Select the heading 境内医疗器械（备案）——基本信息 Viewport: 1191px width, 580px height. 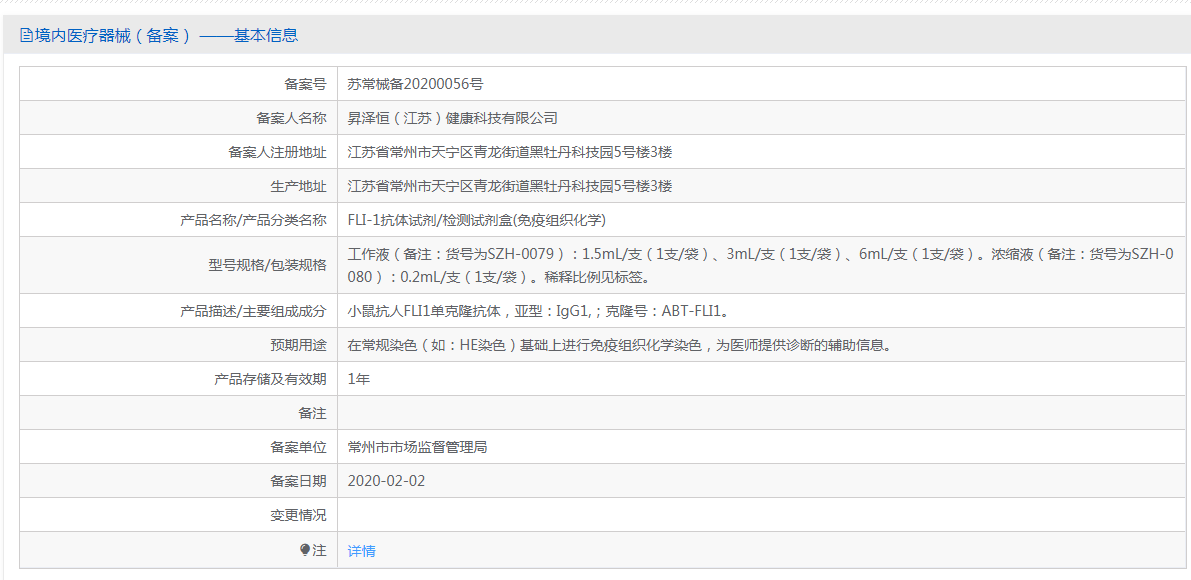166,35
